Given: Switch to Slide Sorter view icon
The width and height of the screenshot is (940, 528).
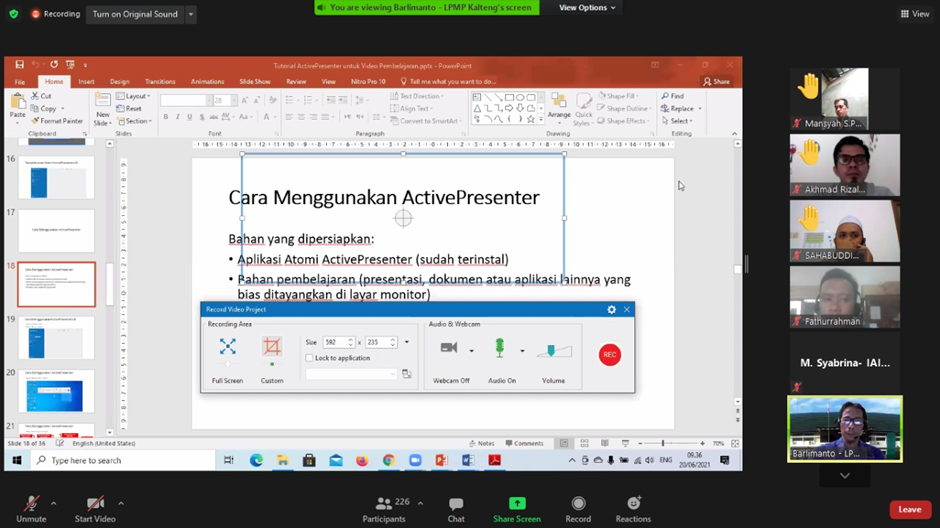Looking at the screenshot, I should coord(585,443).
